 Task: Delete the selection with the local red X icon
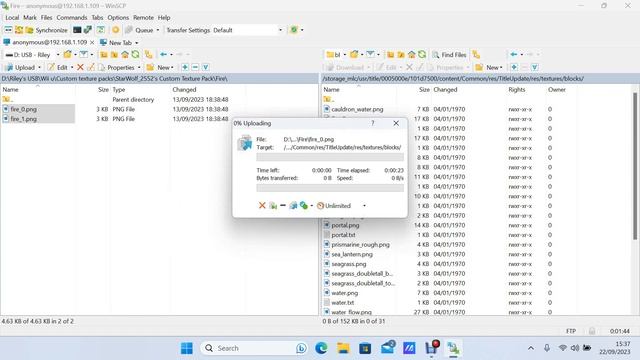click(80, 67)
